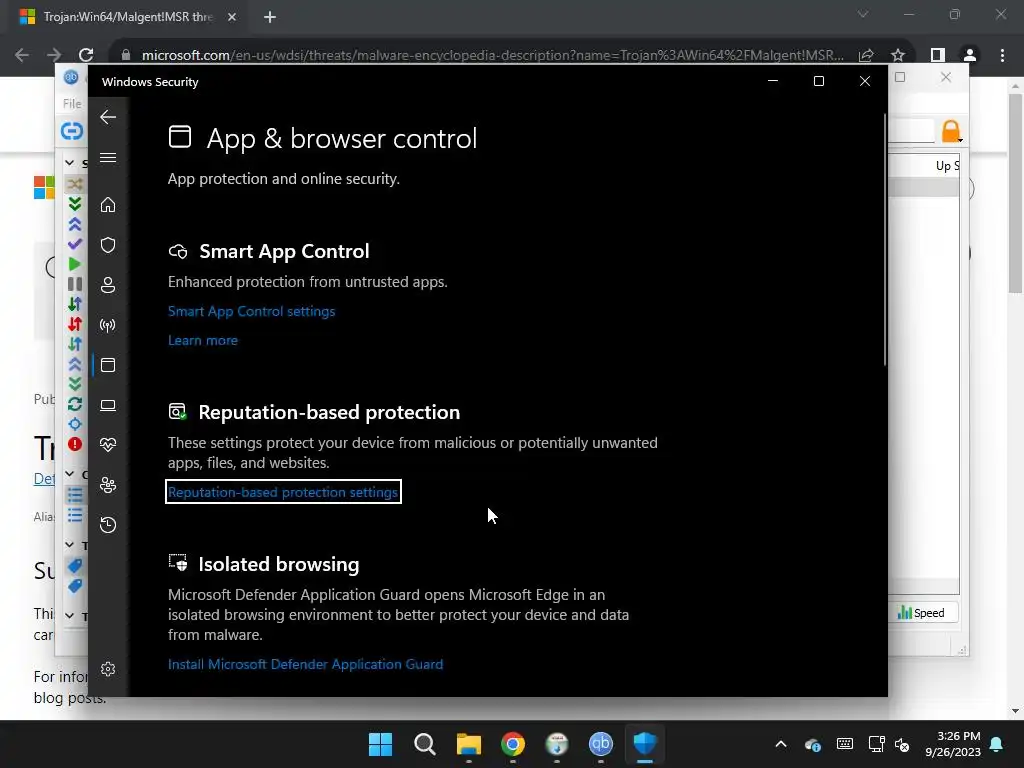This screenshot has width=1024, height=768.
Task: Click Windows Security taskbar shield icon
Action: 645,744
